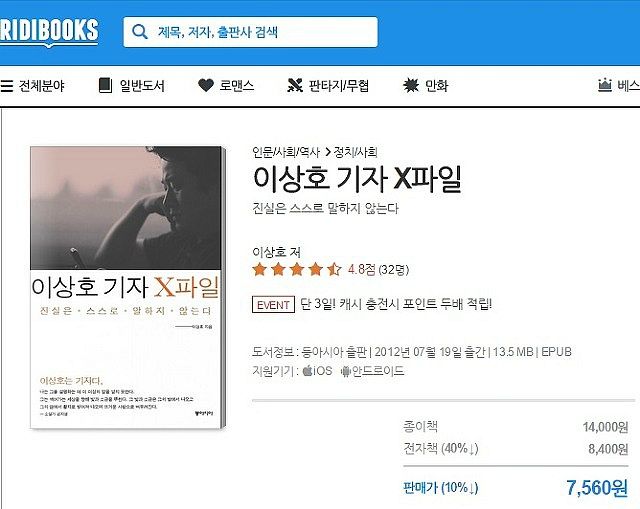
Task: Click the 로맨스 heart icon
Action: [206, 85]
